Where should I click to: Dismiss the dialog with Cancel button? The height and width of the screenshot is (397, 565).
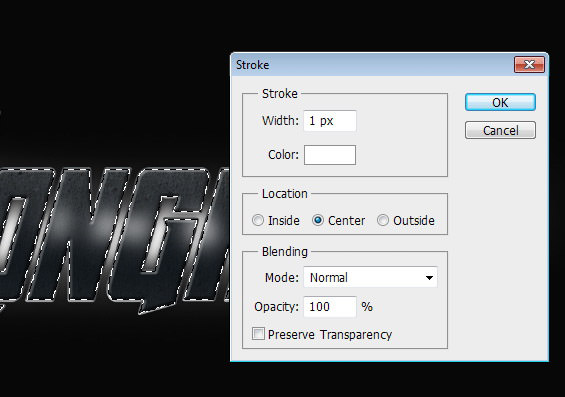pyautogui.click(x=500, y=130)
